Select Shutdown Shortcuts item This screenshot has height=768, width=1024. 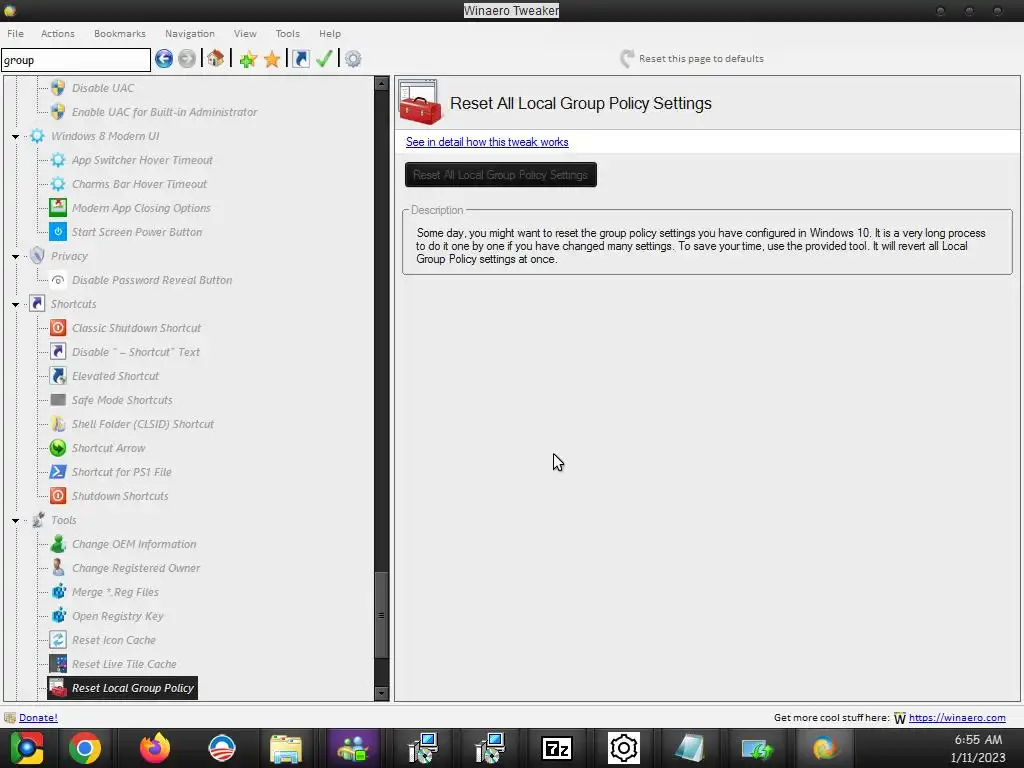[x=120, y=496]
